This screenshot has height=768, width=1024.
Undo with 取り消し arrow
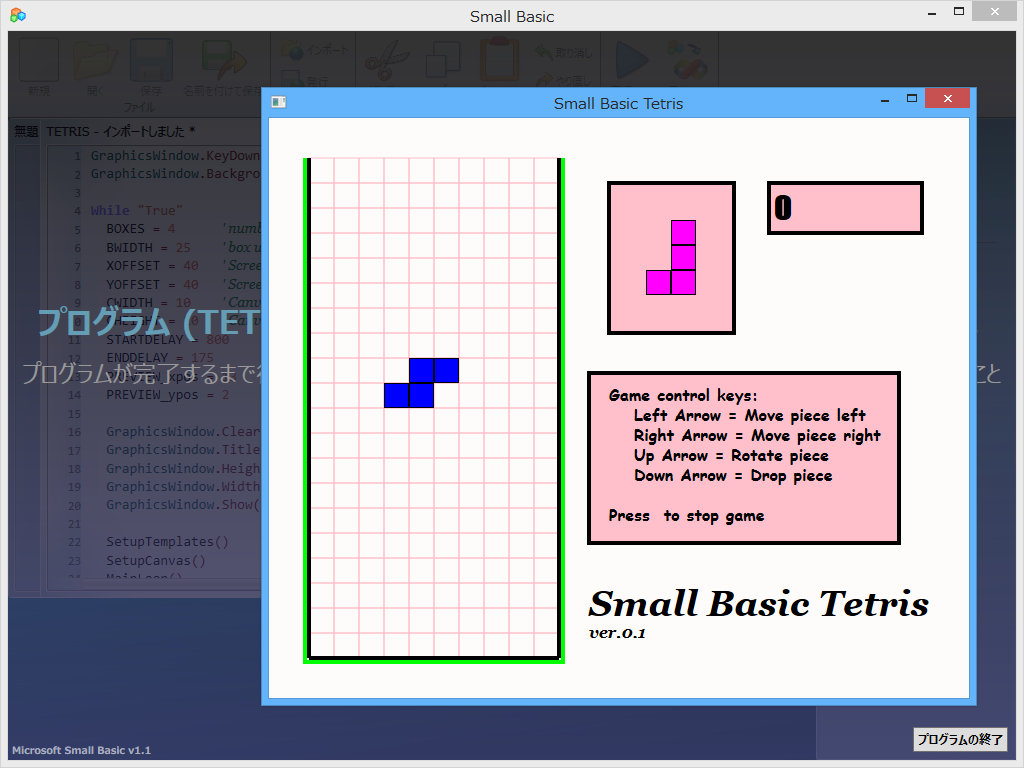coord(544,52)
